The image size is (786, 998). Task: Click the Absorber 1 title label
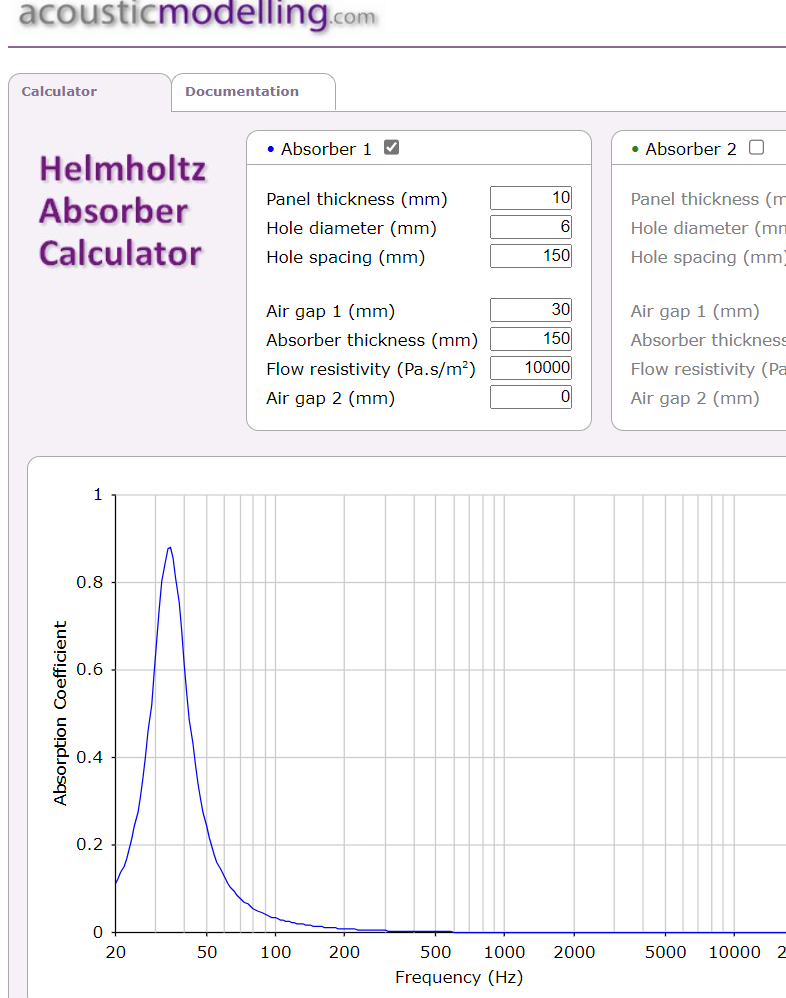click(x=326, y=149)
